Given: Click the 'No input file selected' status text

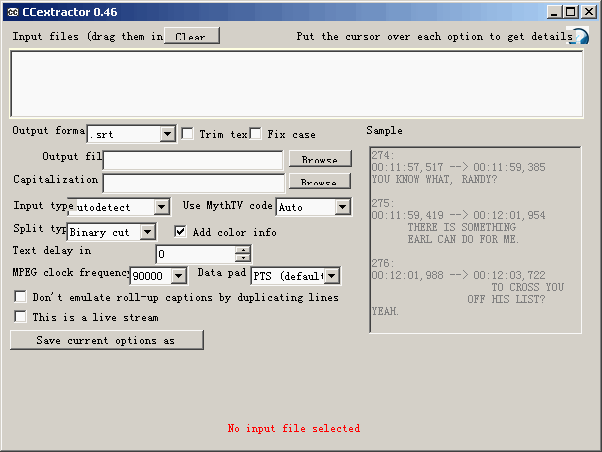Looking at the screenshot, I should click(294, 428).
